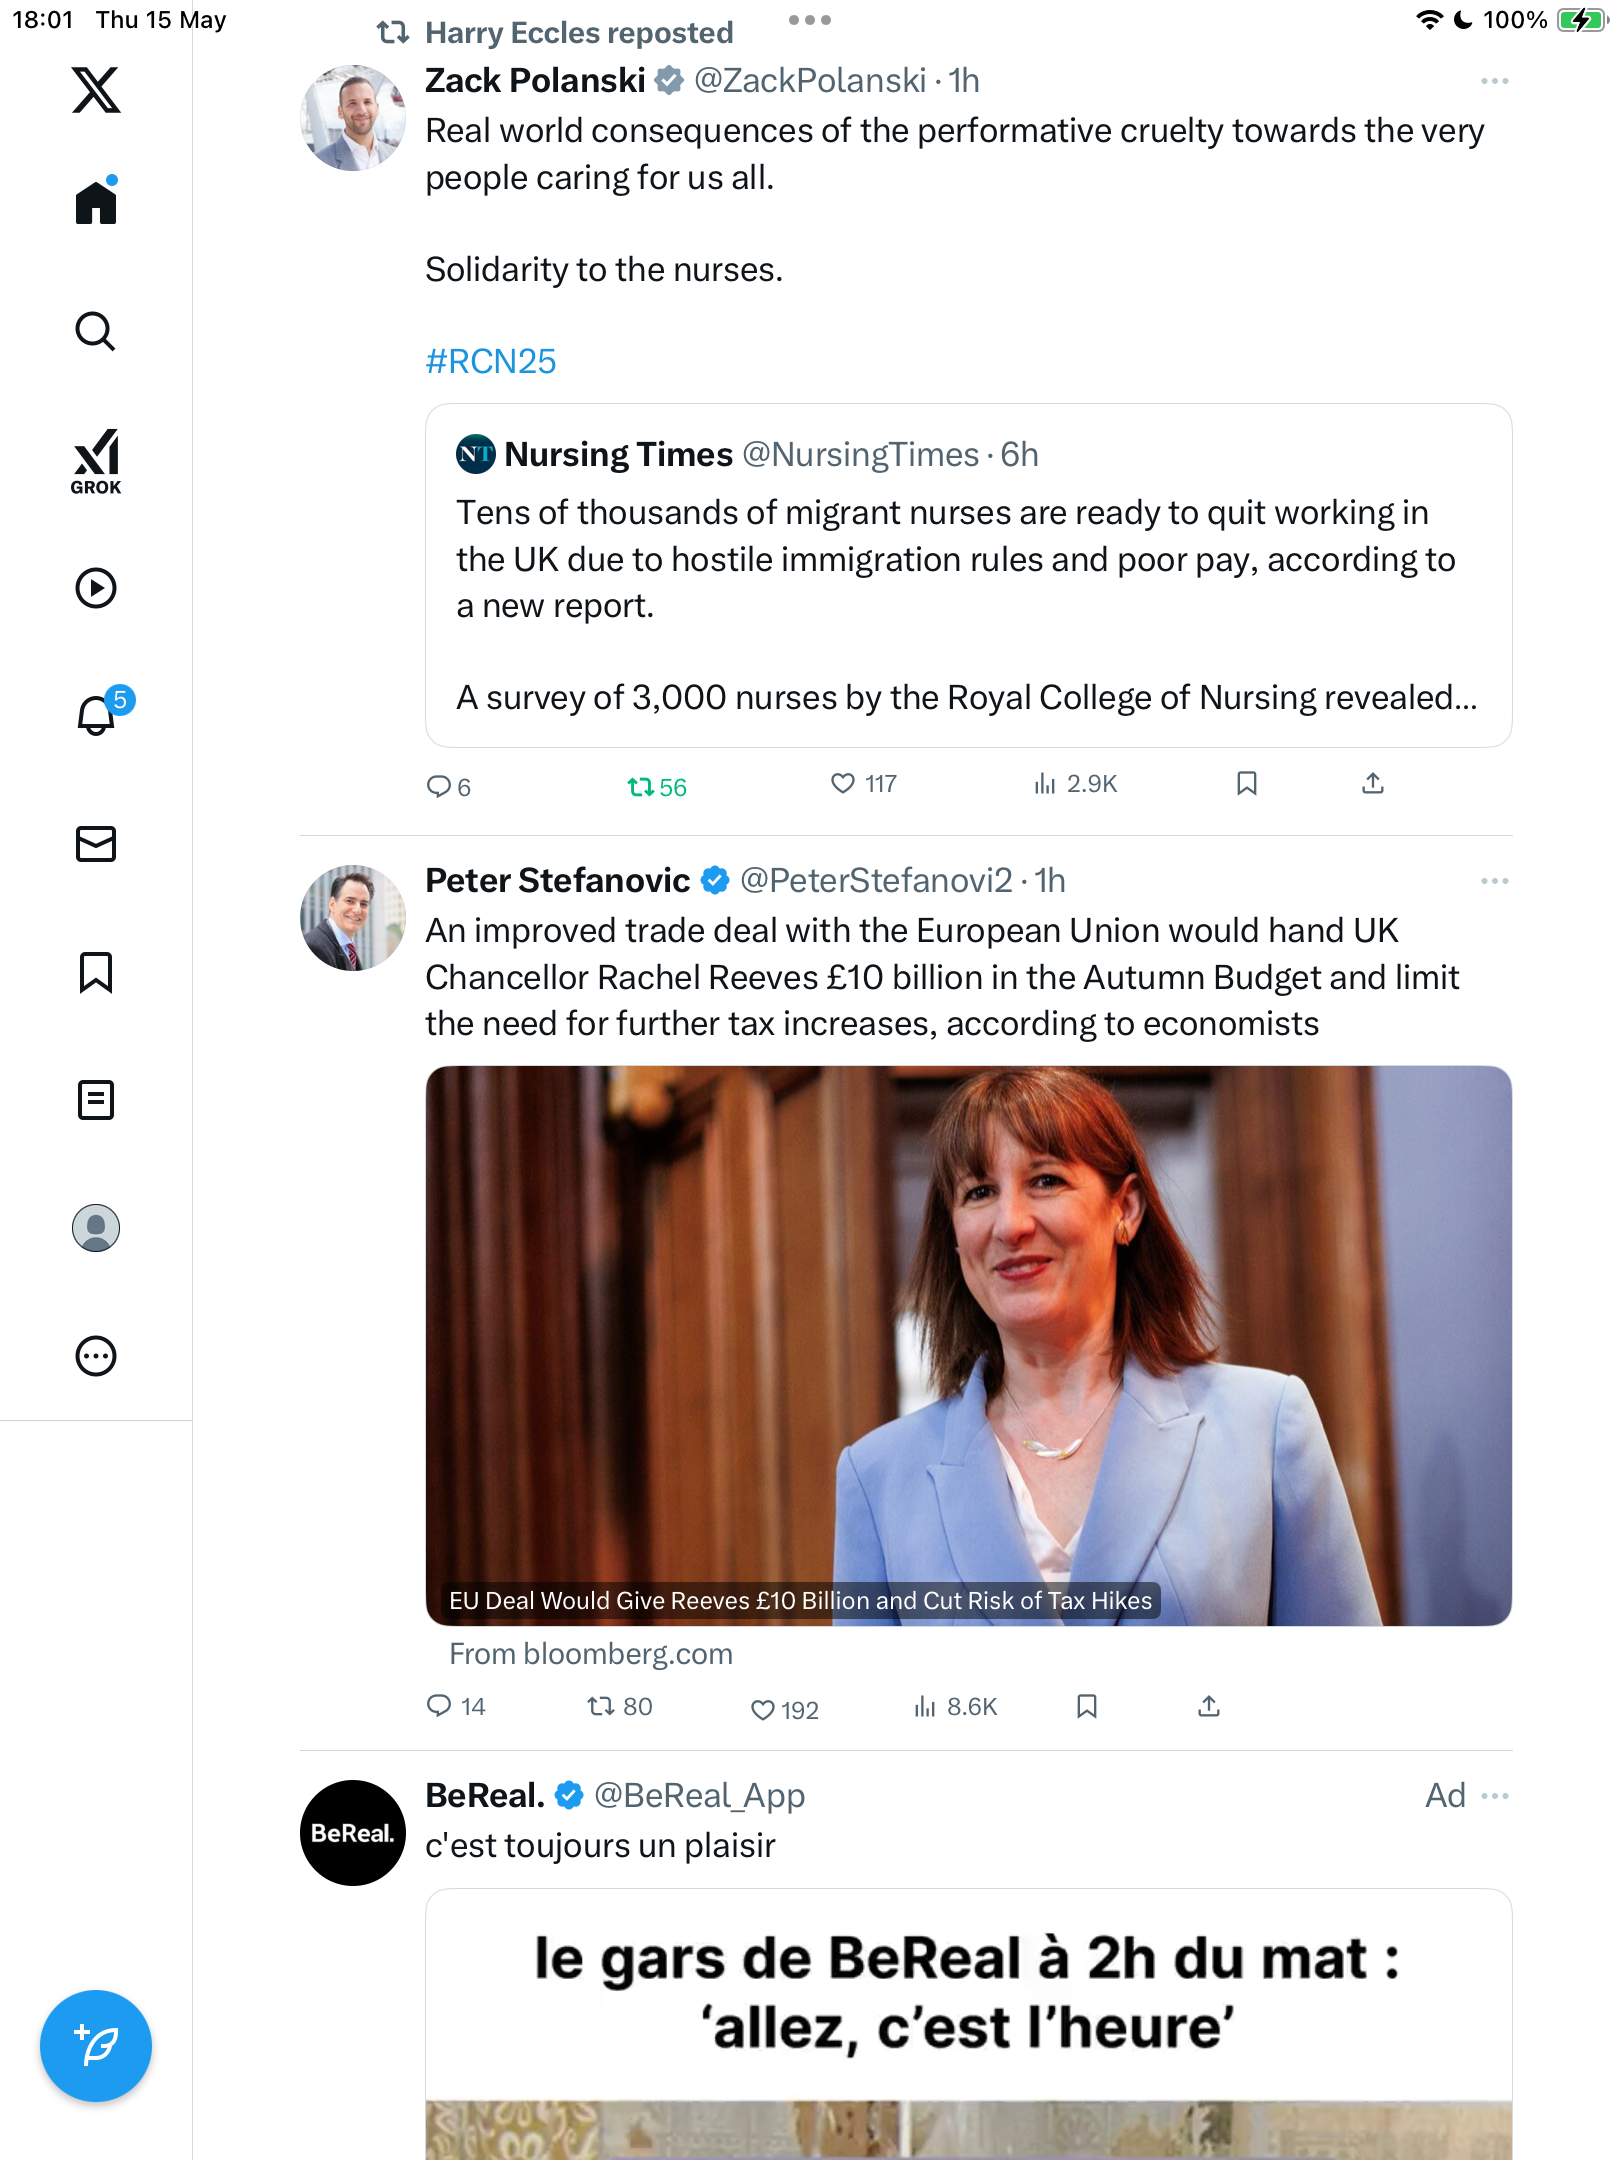Open the Search icon in sidebar
Viewport: 1620px width, 2160px height.
point(96,331)
